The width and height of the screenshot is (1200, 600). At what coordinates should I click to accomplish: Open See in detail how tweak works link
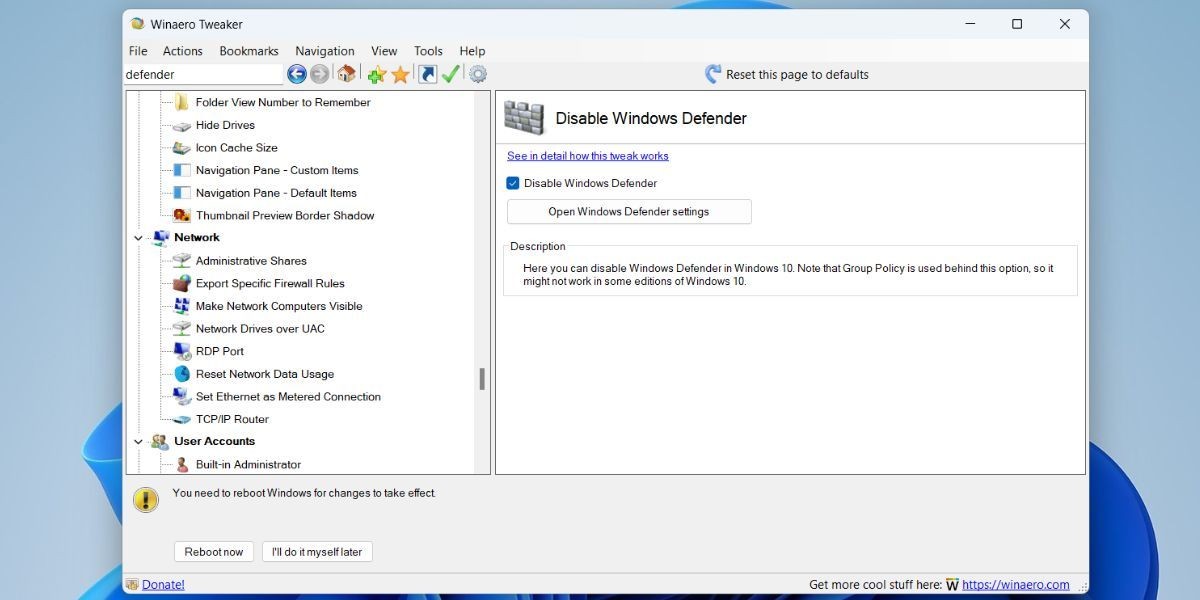tap(588, 156)
